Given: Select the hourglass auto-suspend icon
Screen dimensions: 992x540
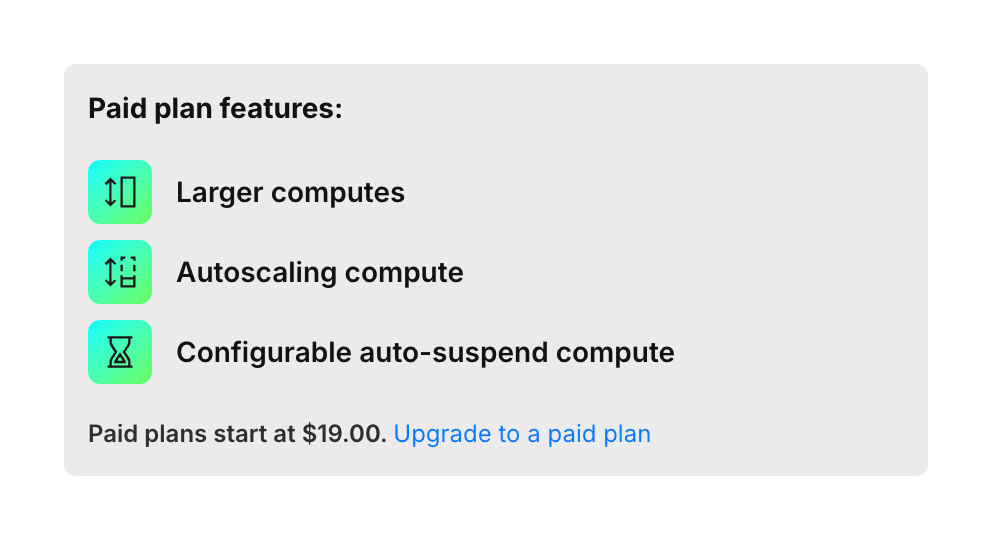Looking at the screenshot, I should coord(120,352).
